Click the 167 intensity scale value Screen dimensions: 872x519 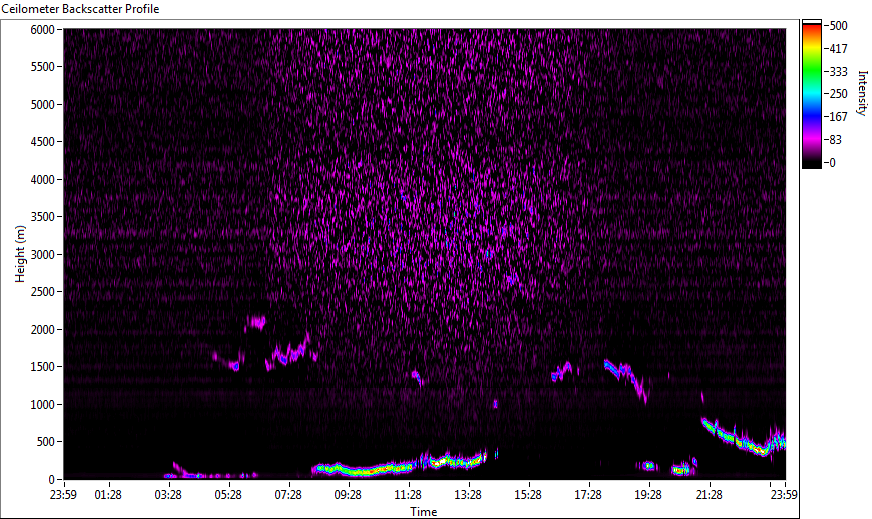[x=838, y=117]
